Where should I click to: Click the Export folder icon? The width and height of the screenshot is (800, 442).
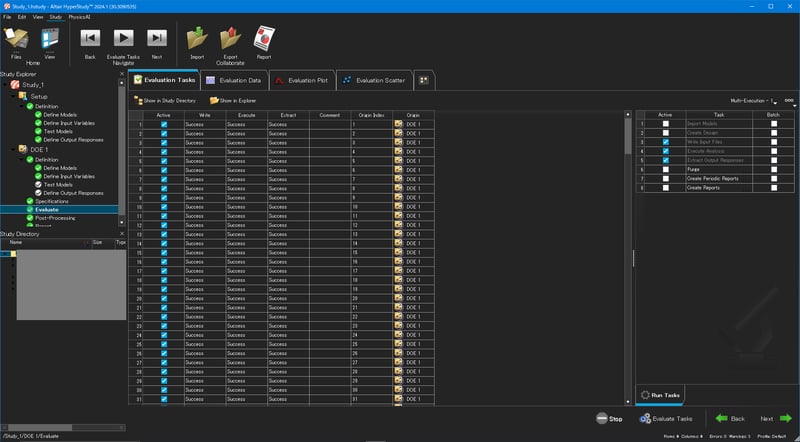click(x=231, y=38)
